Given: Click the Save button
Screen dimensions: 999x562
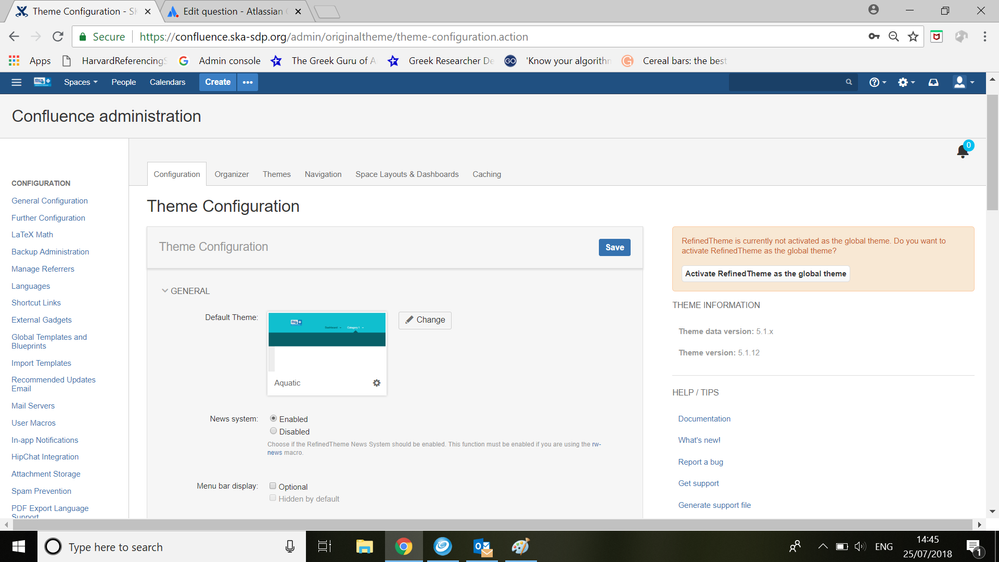Looking at the screenshot, I should point(615,247).
